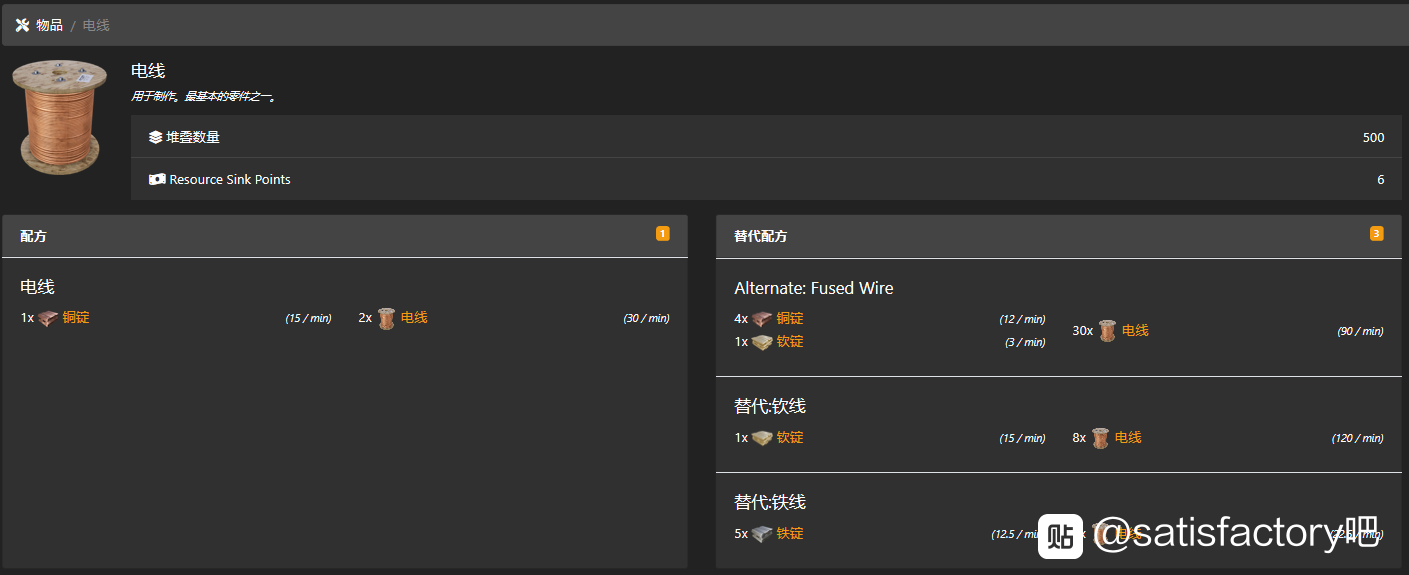Screen dimensions: 1409x575
Task: Click the copper ingot icon in 电线 recipe
Action: coord(48,318)
